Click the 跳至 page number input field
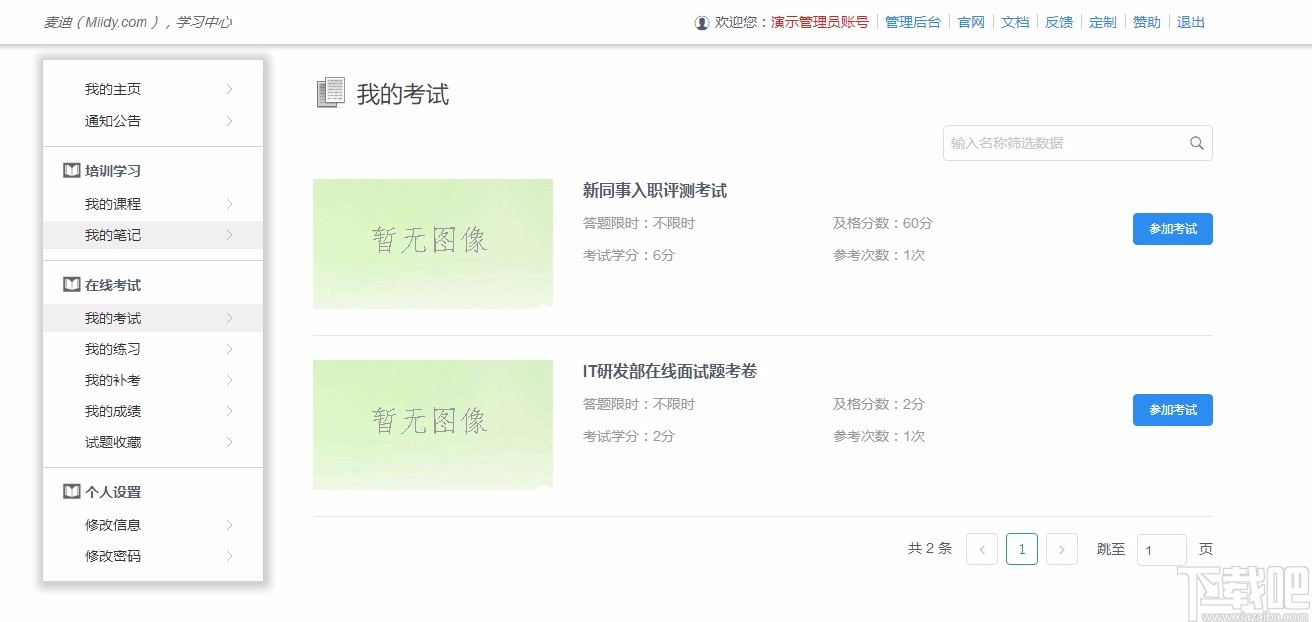Viewport: 1312px width, 622px height. (x=1161, y=549)
